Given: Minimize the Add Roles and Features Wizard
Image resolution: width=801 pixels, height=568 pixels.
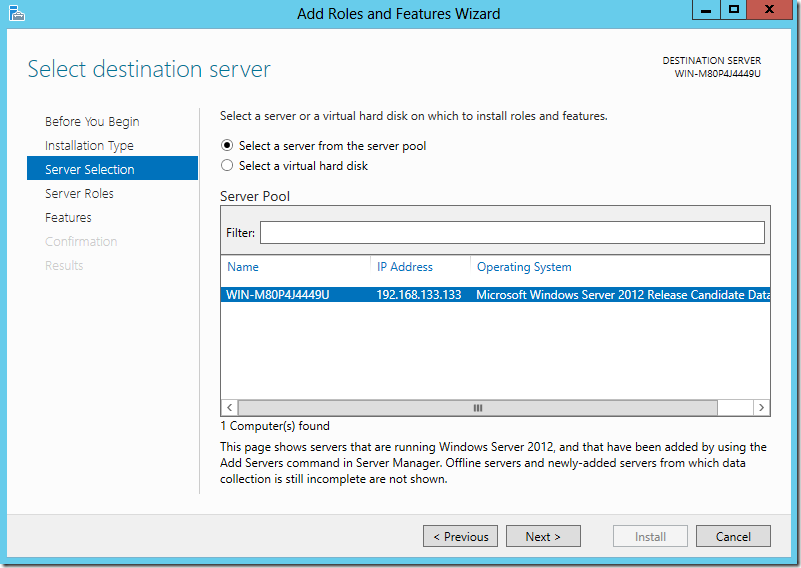Looking at the screenshot, I should point(707,10).
